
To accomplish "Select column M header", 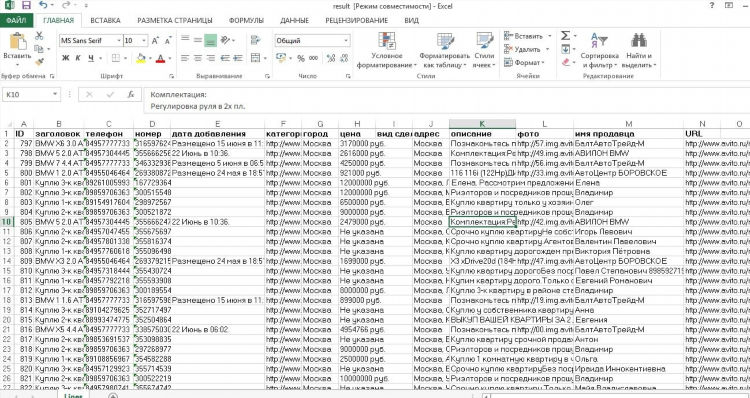I will pos(629,124).
